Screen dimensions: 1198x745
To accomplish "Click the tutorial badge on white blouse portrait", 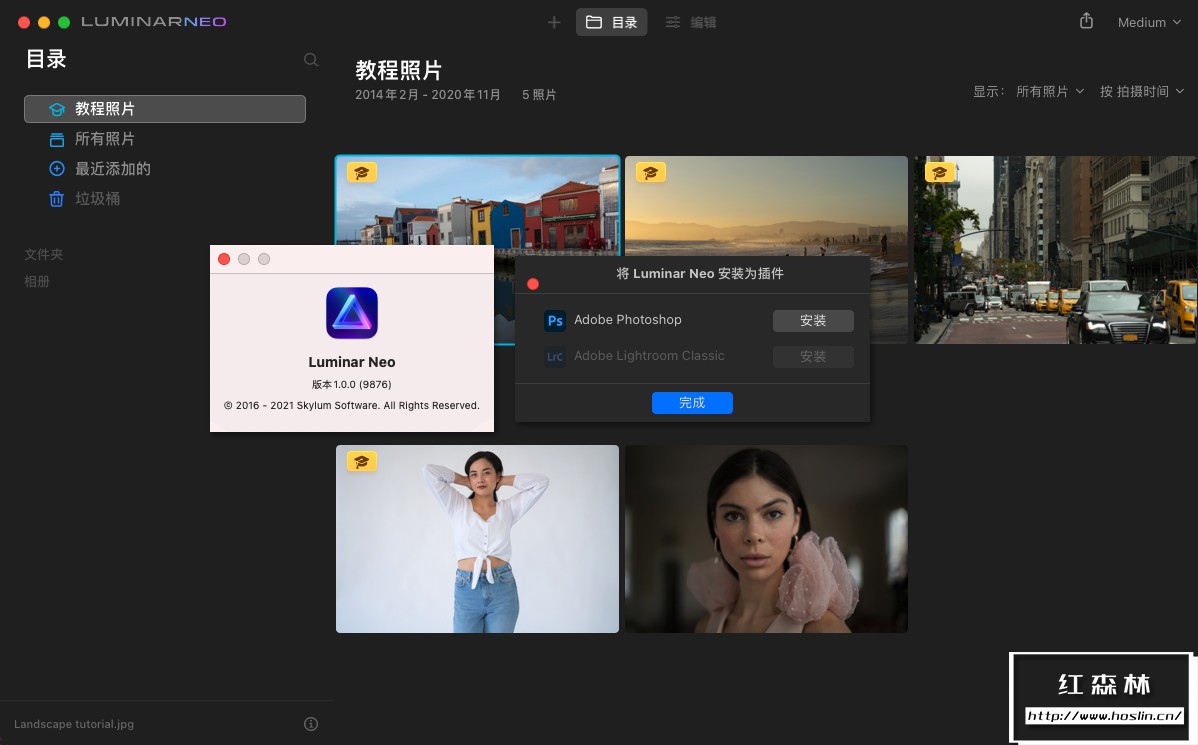I will (361, 462).
